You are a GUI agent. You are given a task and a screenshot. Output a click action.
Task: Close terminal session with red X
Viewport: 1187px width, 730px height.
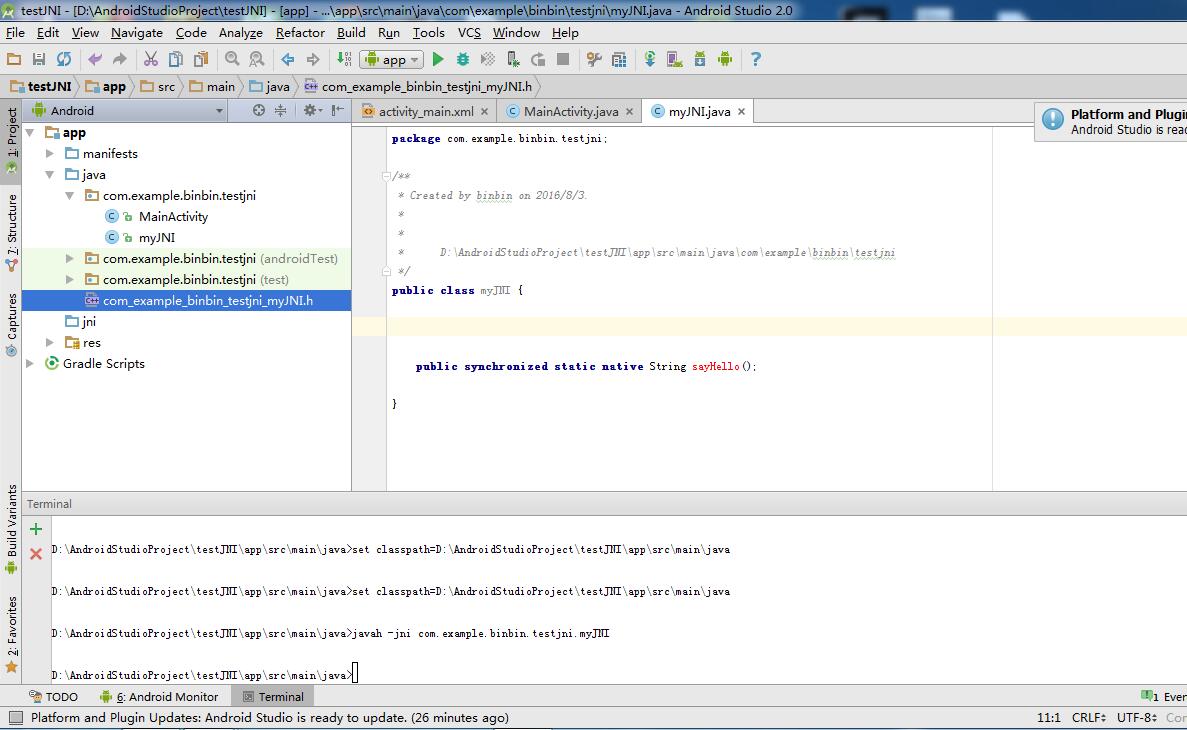(x=36, y=554)
